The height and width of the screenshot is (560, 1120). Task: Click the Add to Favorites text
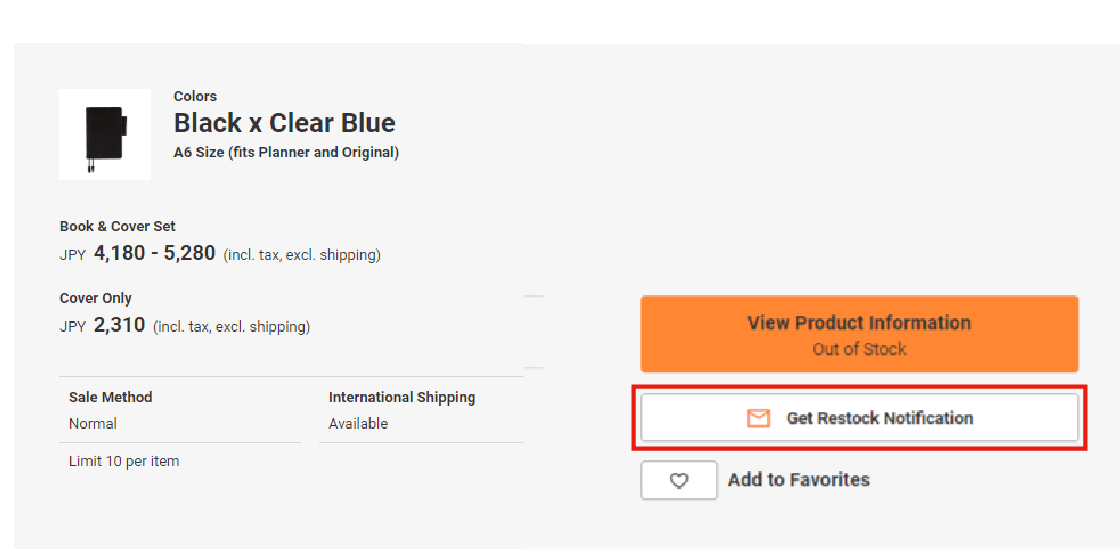point(799,480)
